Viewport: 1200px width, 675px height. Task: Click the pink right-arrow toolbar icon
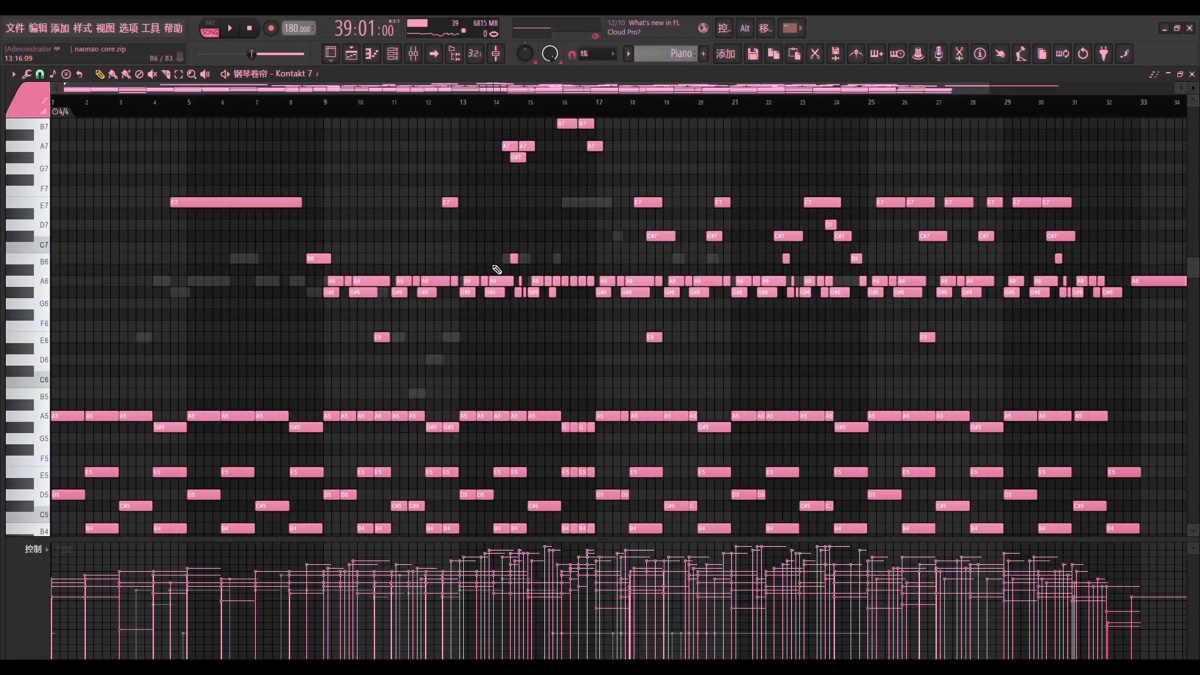(x=434, y=53)
